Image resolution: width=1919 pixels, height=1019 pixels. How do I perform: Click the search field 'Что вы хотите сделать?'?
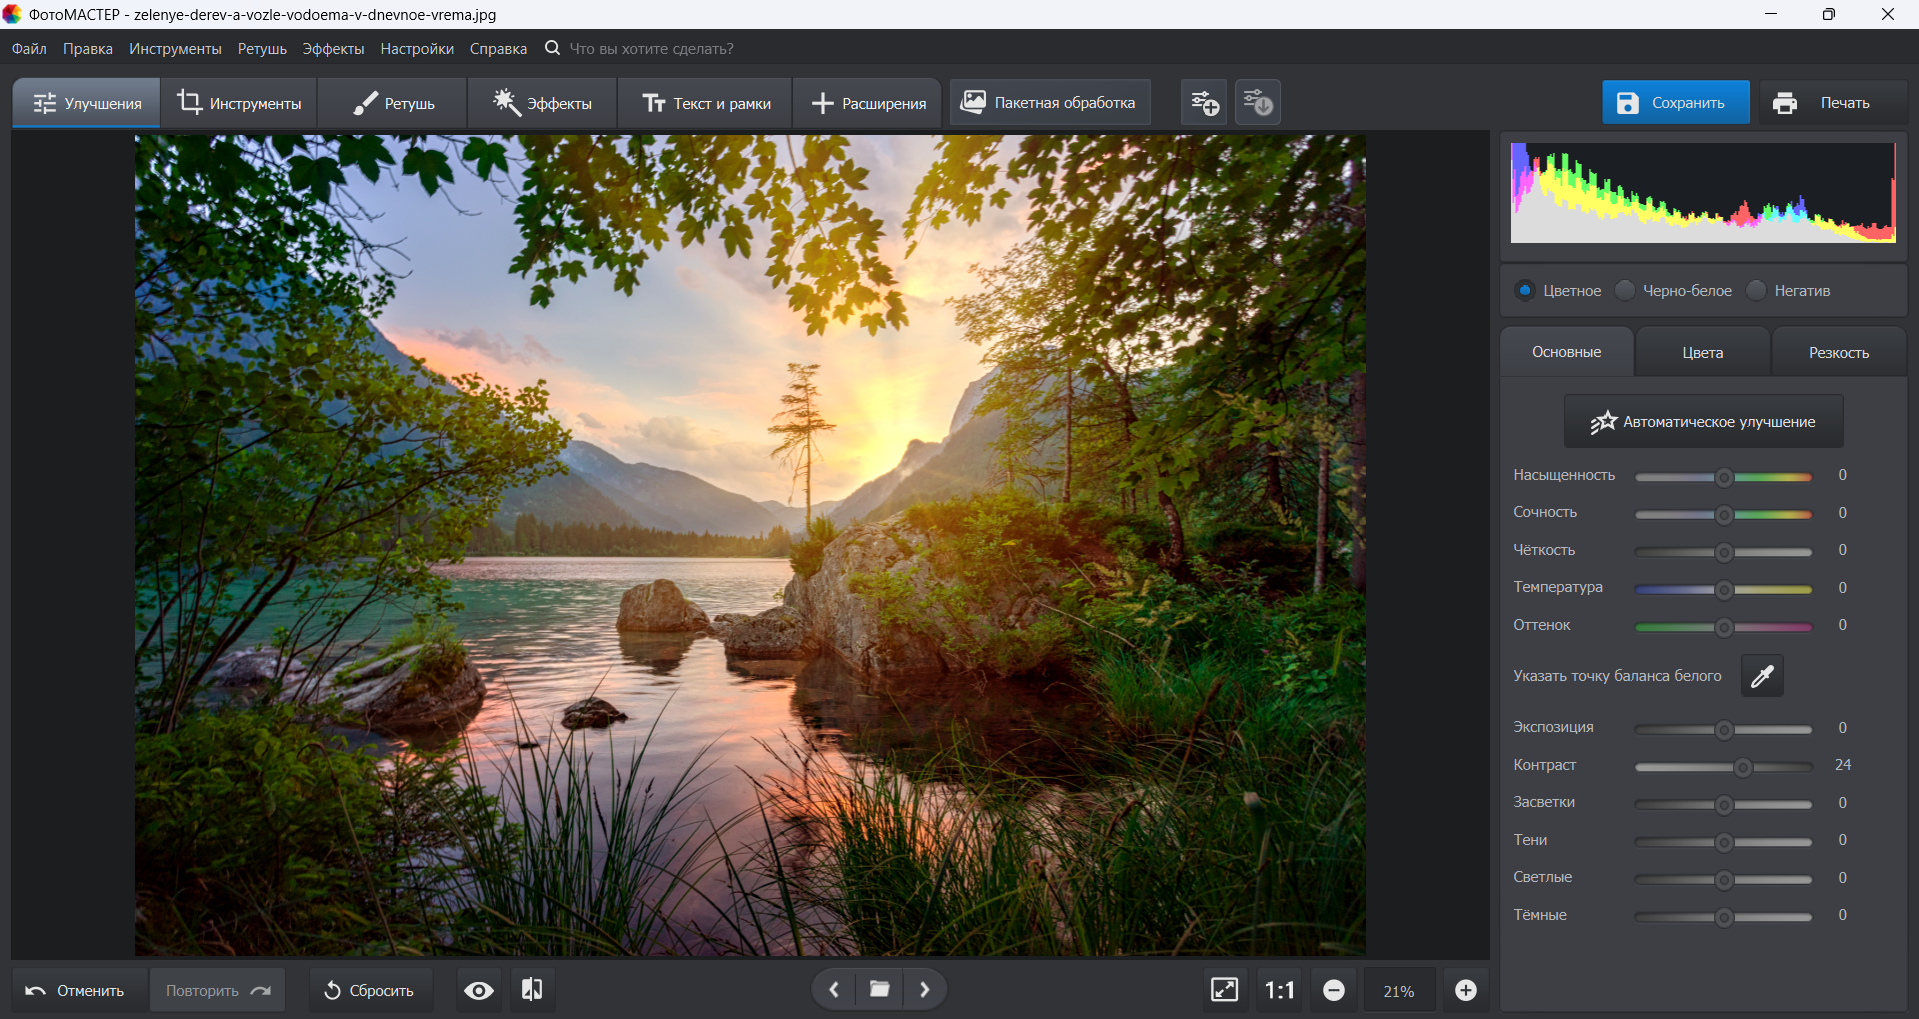651,48
